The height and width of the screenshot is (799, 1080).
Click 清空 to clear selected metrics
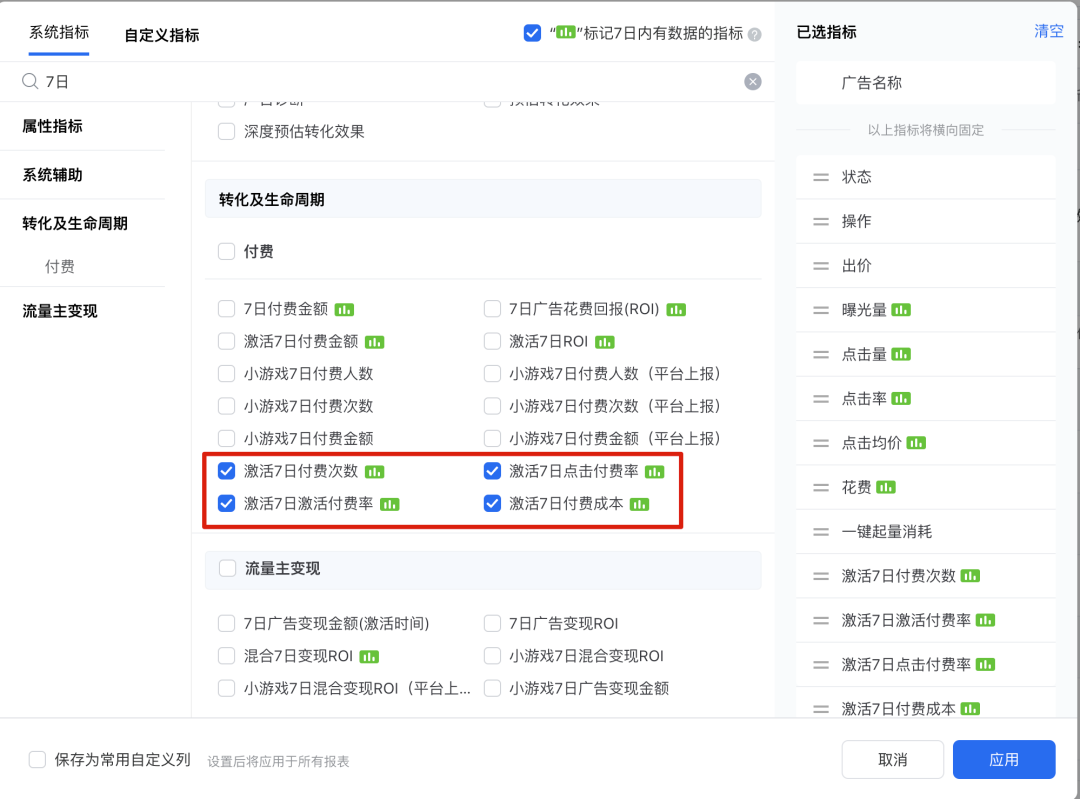pos(1048,31)
